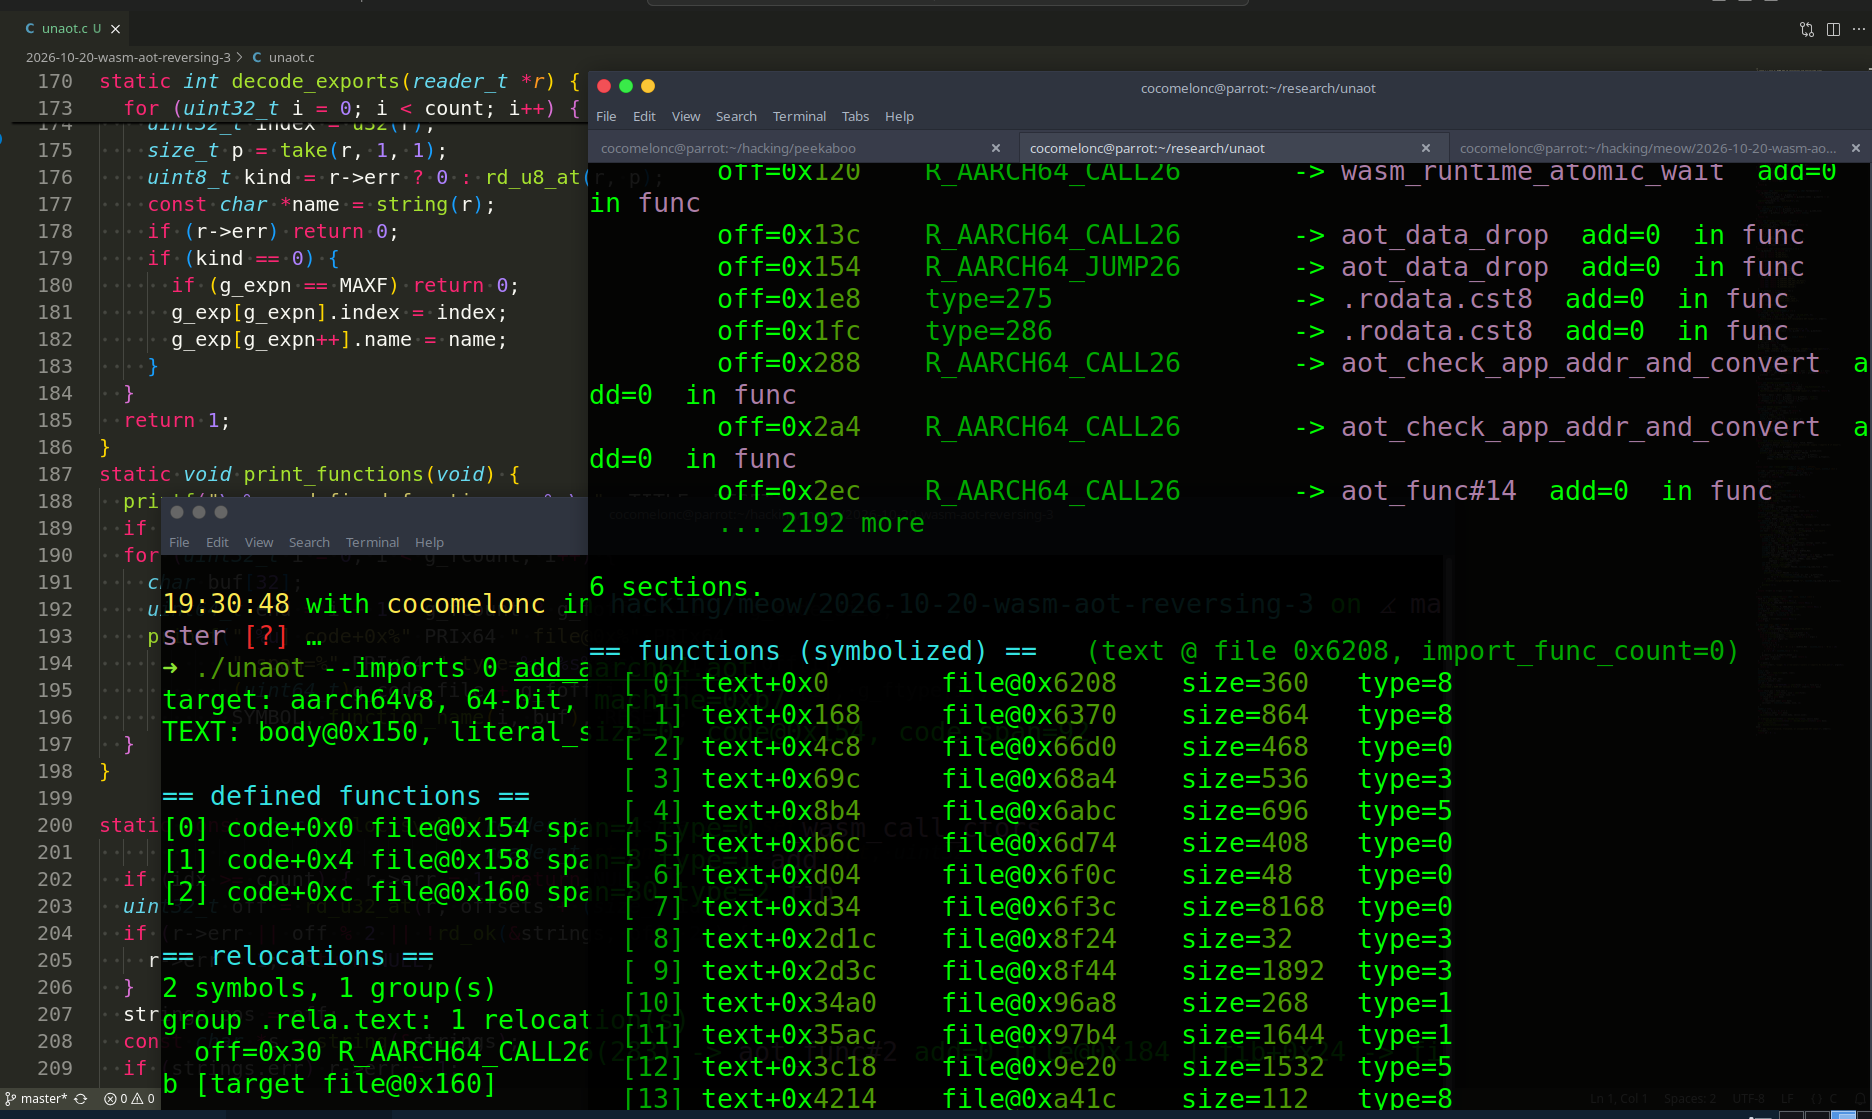Image resolution: width=1872 pixels, height=1119 pixels.
Task: Open Edit menu in front terminal window
Action: click(x=644, y=116)
